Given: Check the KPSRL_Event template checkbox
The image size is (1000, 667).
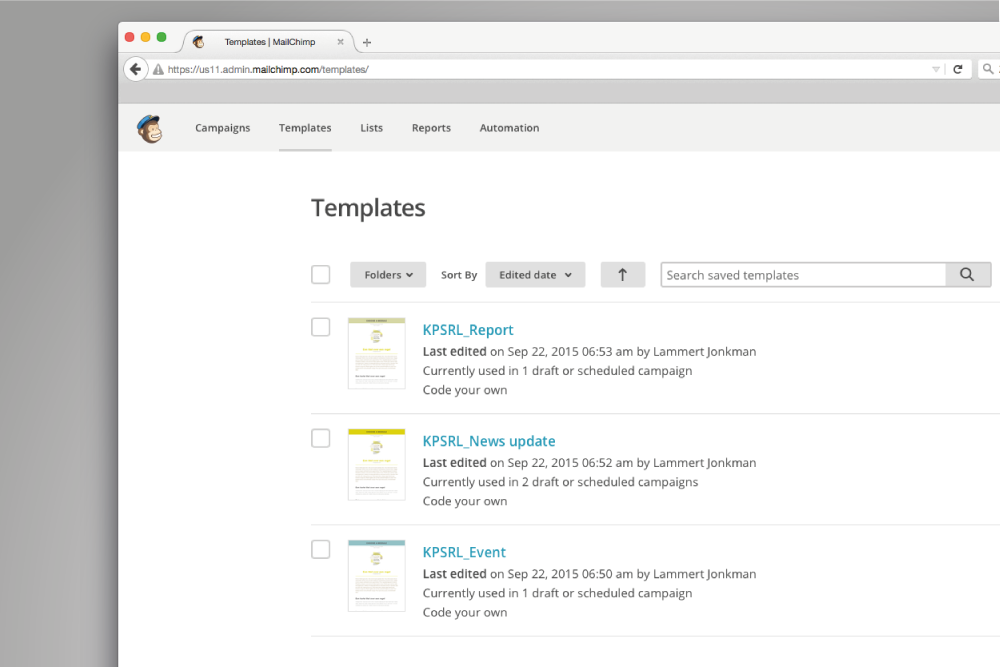Looking at the screenshot, I should pos(321,549).
